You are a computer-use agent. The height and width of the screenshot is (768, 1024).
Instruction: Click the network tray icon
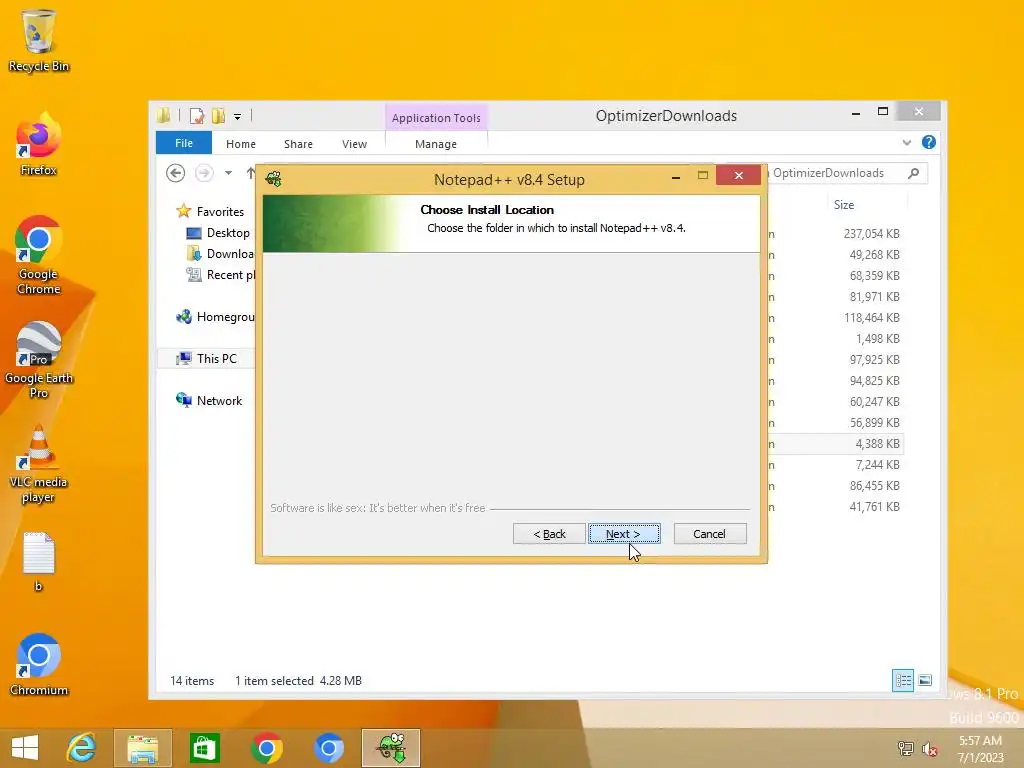click(x=905, y=748)
